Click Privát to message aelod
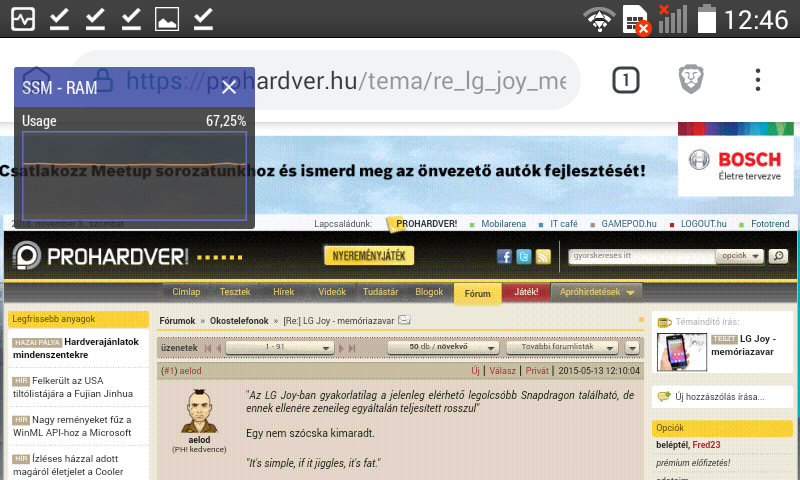 [x=537, y=371]
